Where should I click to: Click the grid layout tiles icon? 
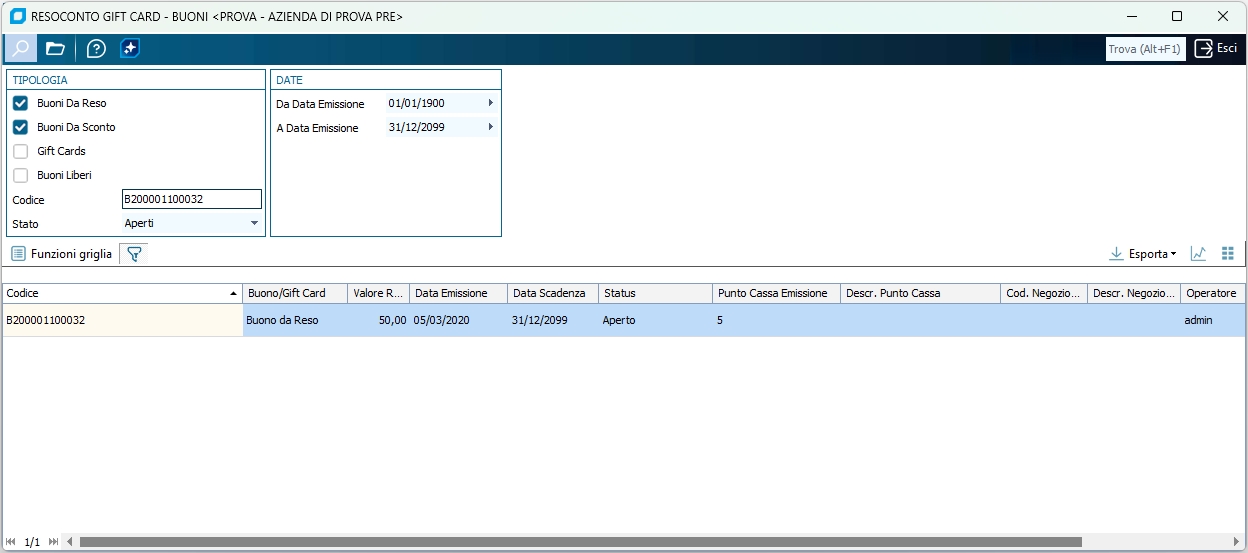click(1228, 254)
